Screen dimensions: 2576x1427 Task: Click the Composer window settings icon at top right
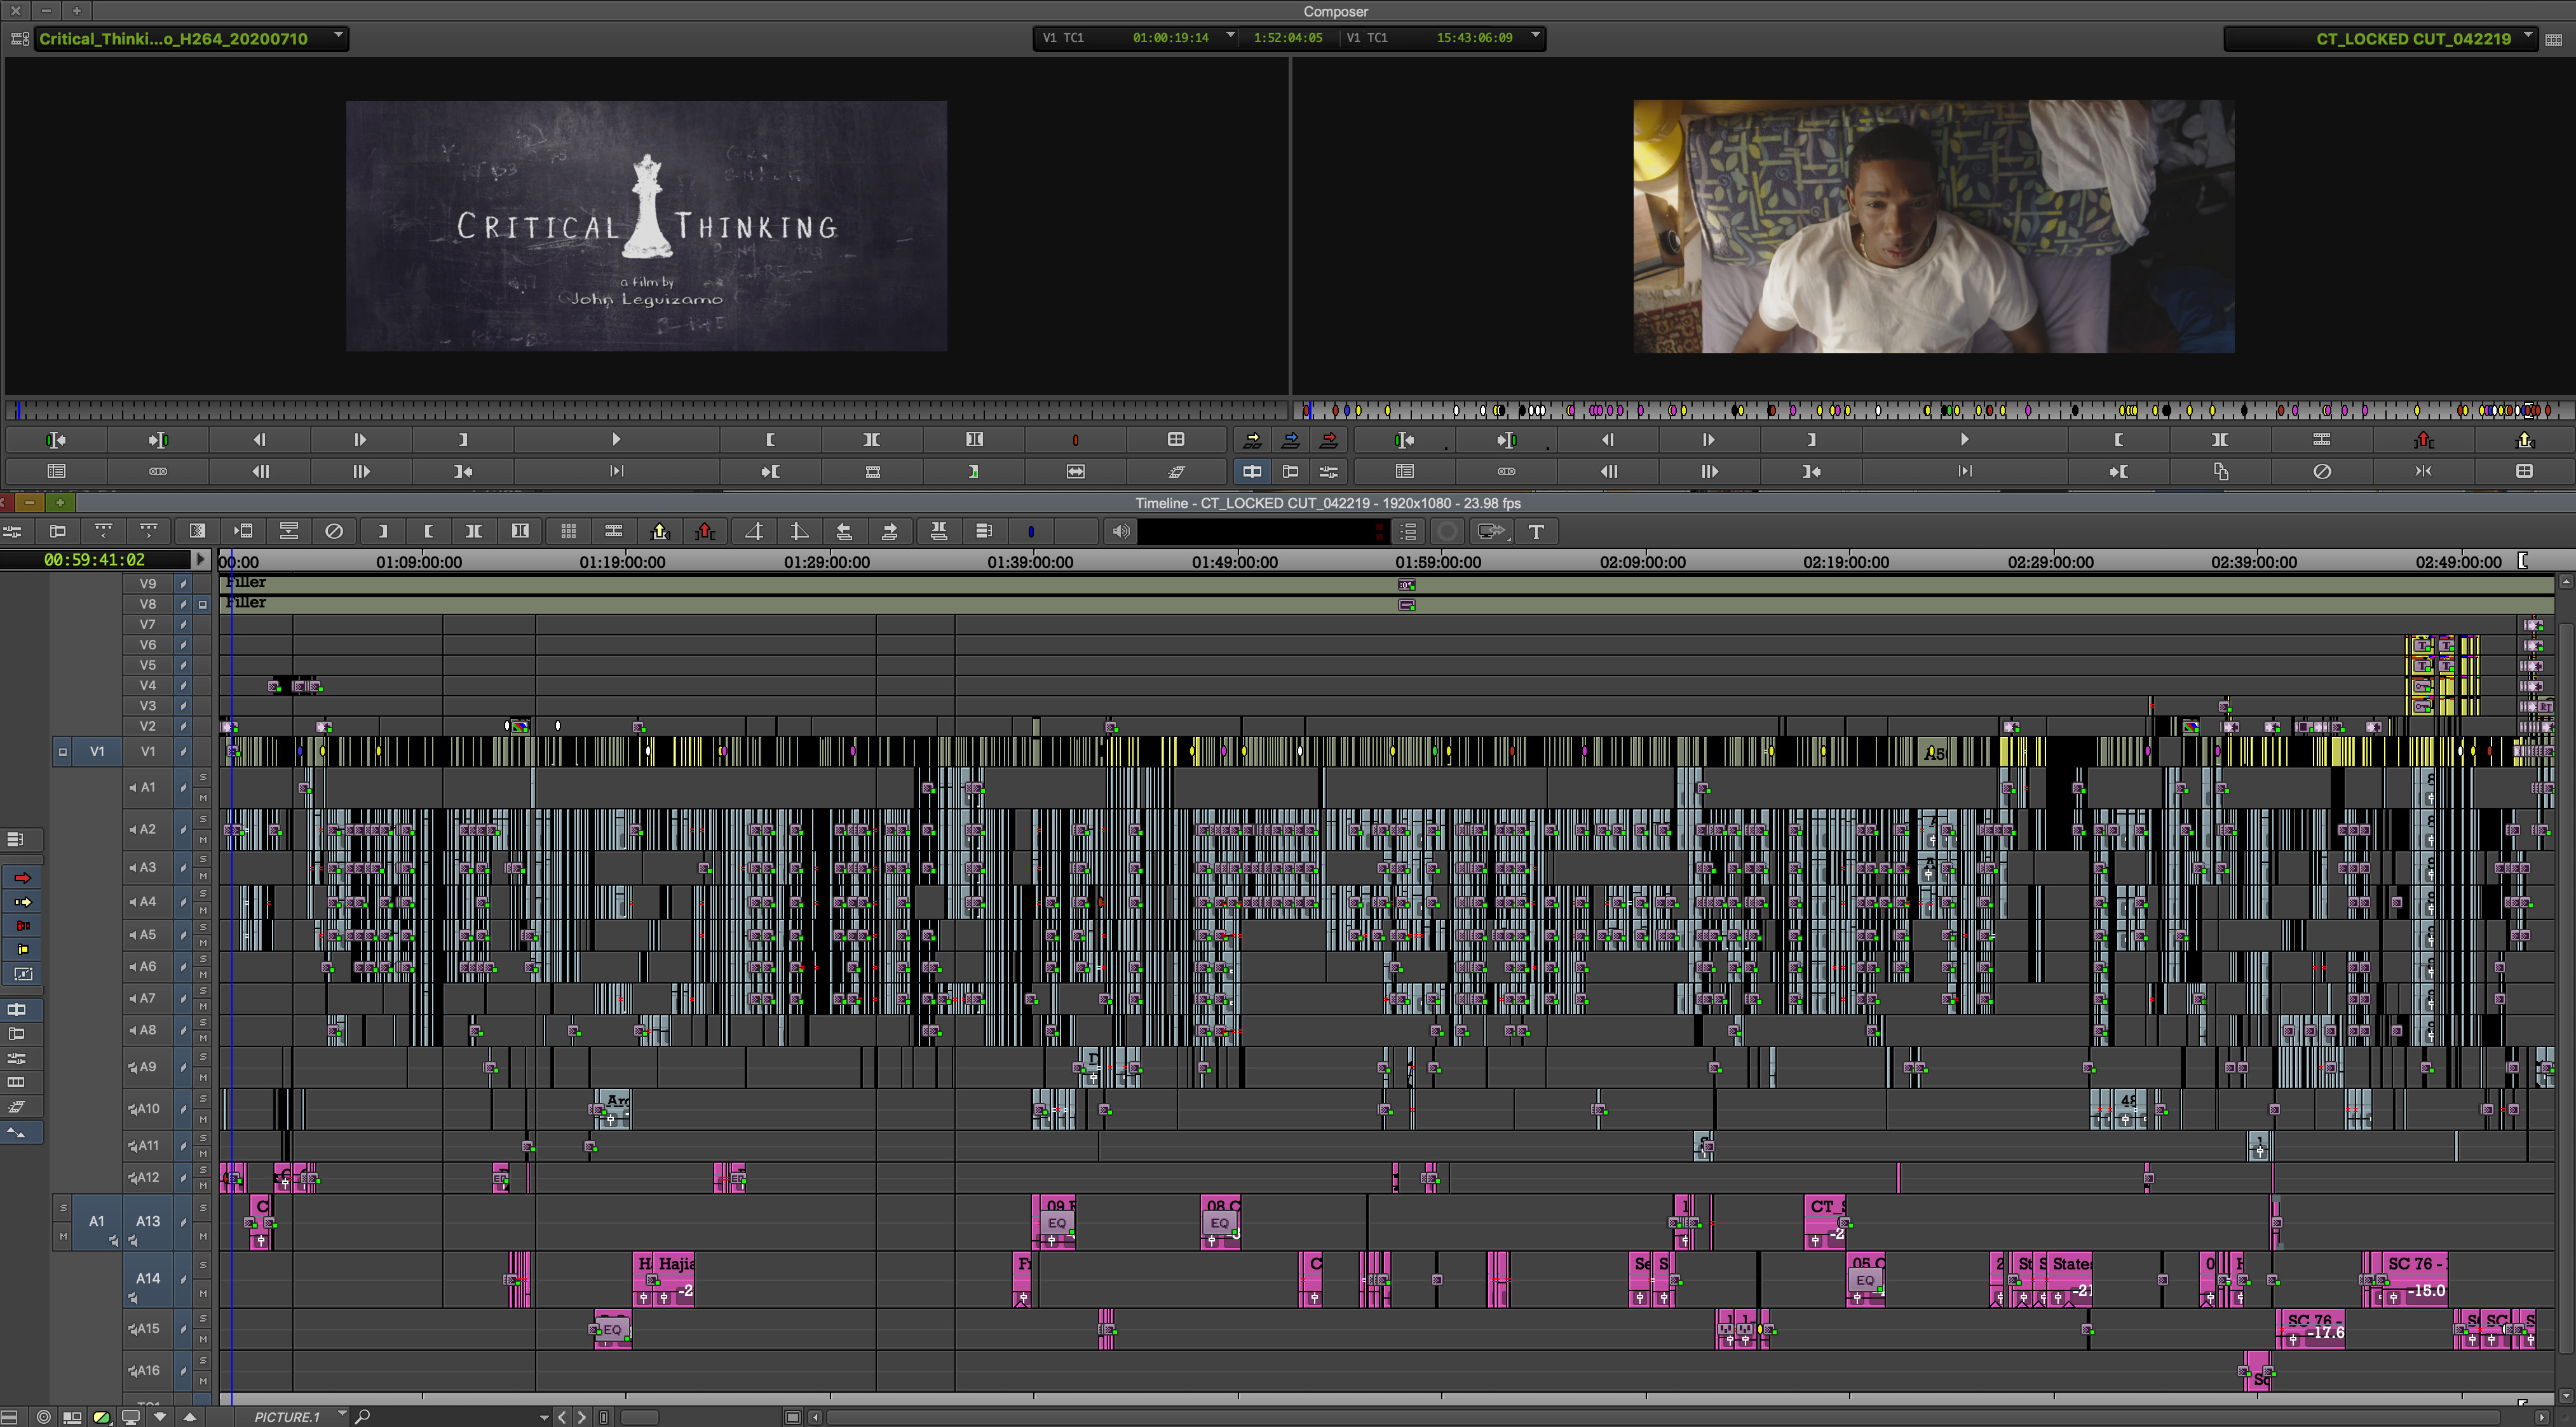tap(2553, 39)
